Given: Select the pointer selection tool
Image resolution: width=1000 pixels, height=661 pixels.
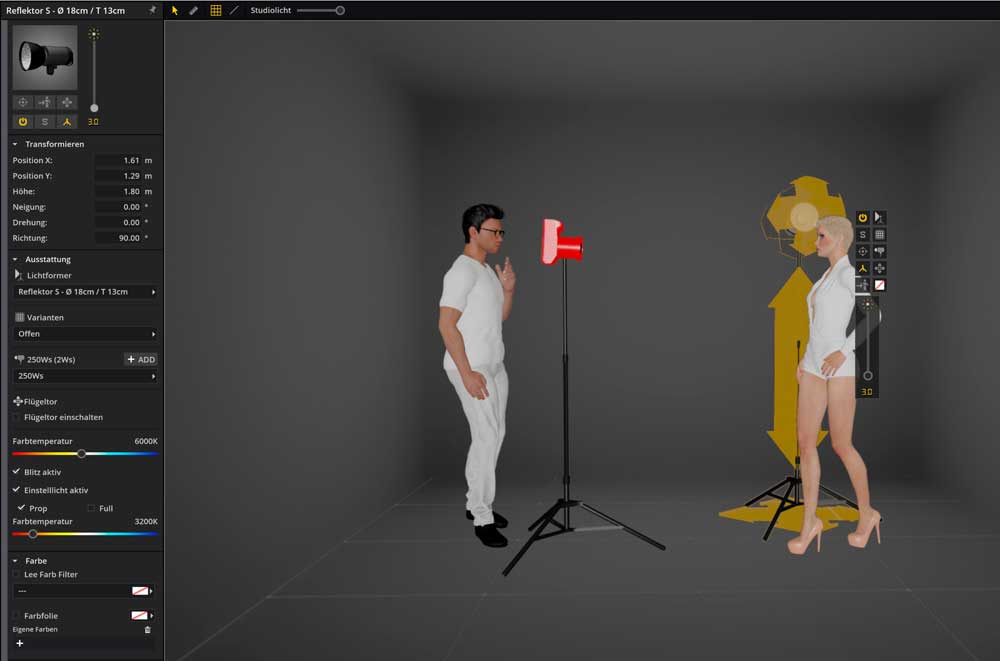Looking at the screenshot, I should 174,10.
